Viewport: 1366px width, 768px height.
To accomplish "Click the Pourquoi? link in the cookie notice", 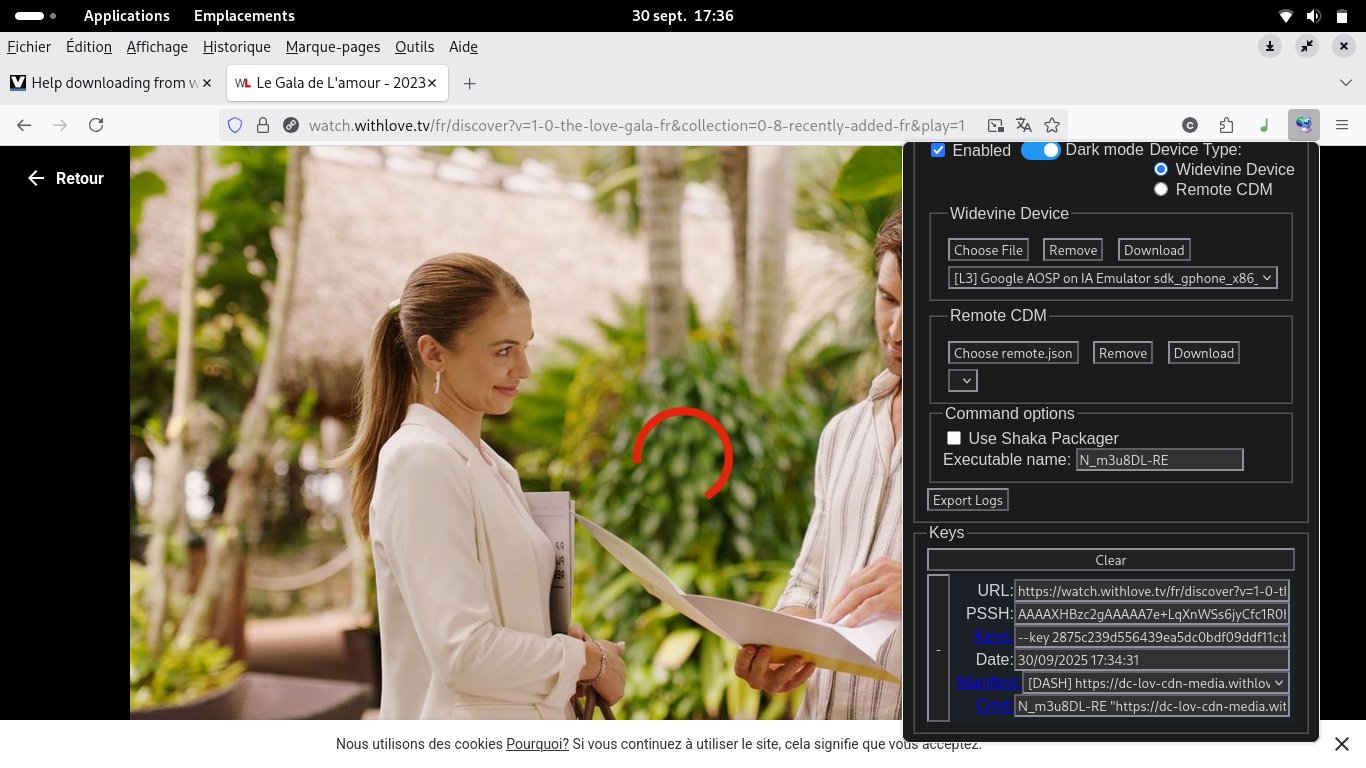I will pyautogui.click(x=537, y=744).
